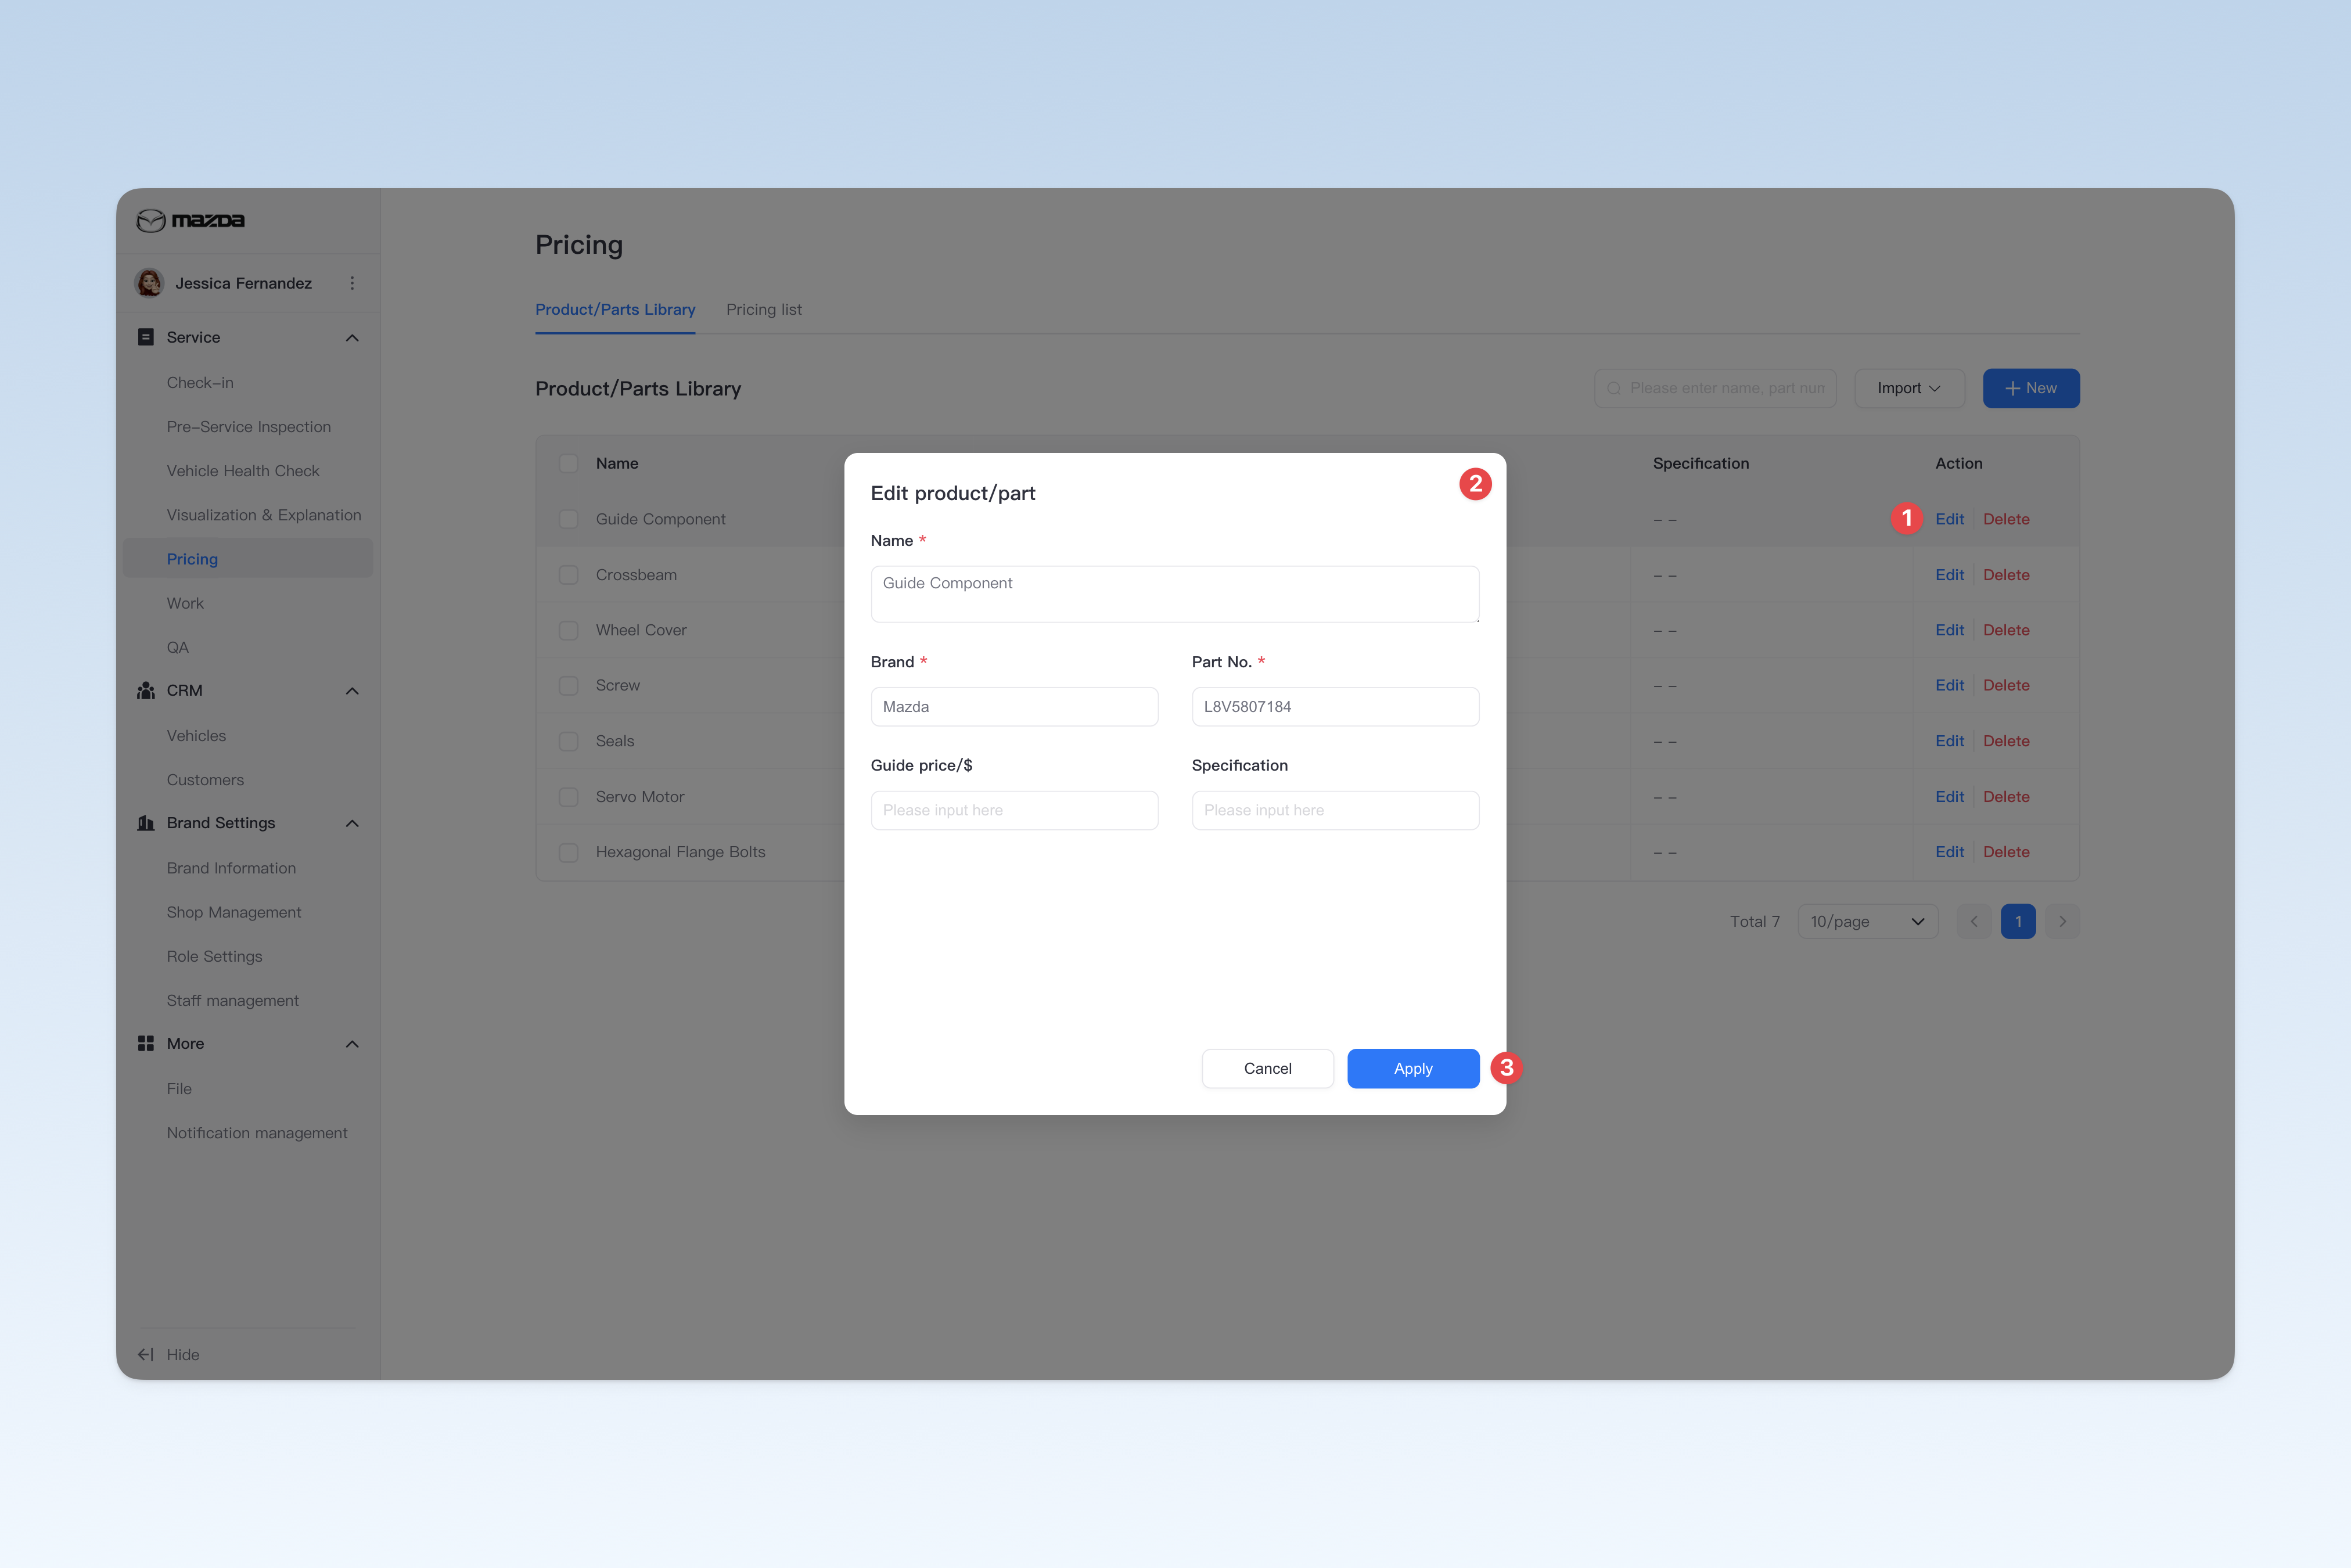
Task: Check the Screw row checkbox
Action: pyautogui.click(x=568, y=685)
